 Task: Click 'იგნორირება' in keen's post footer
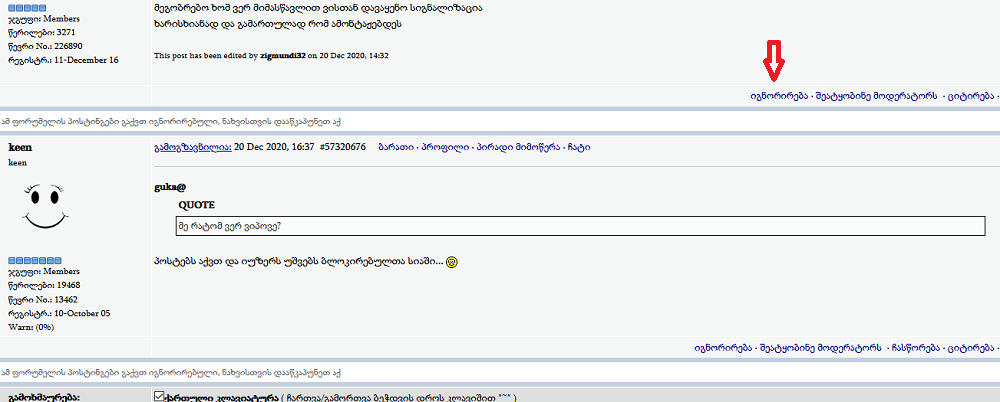(x=723, y=348)
